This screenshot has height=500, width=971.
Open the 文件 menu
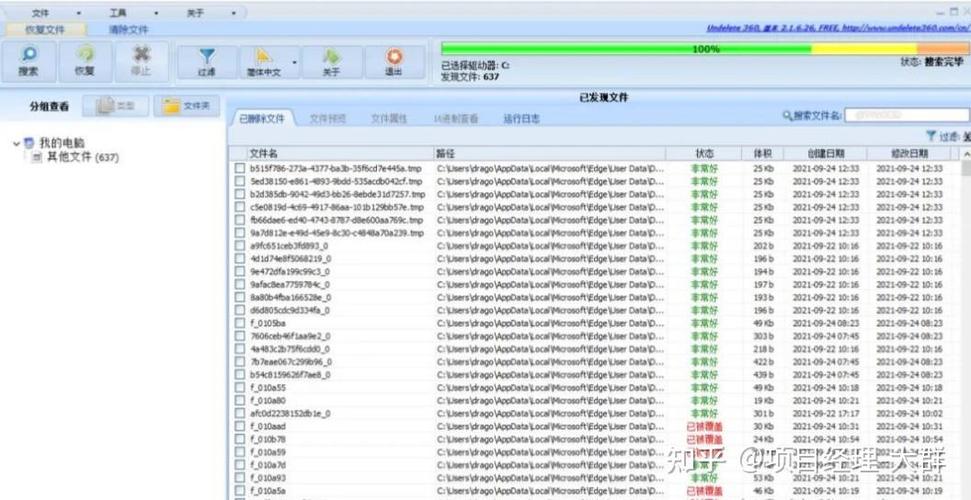(x=41, y=12)
